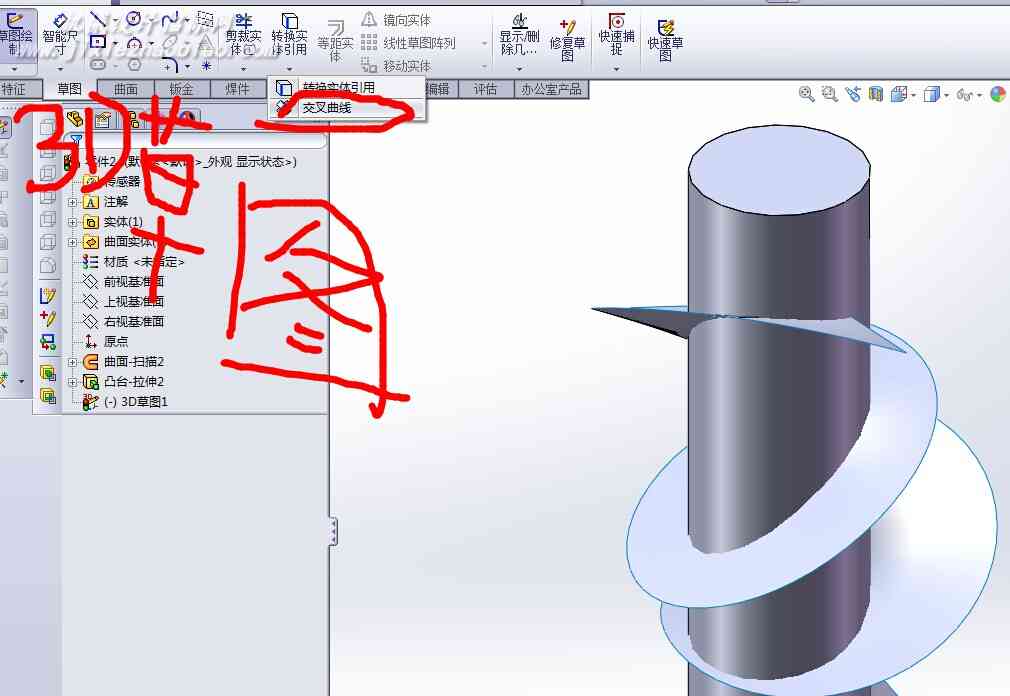The height and width of the screenshot is (696, 1010).
Task: Click the 快速捕捉 quick snaps tool
Action: 616,34
